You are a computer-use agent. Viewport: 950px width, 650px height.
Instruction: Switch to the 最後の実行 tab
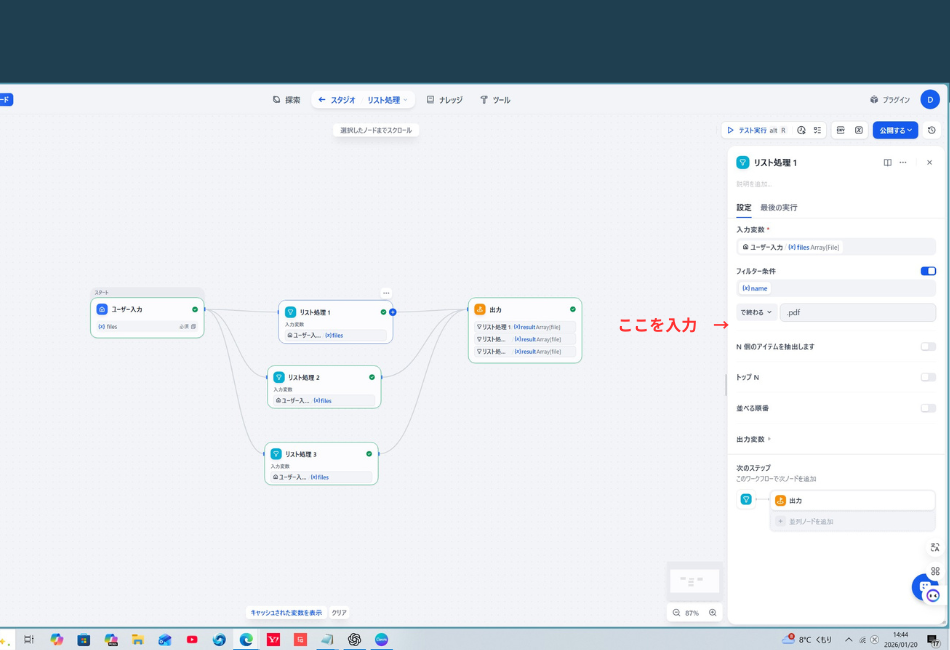(777, 207)
